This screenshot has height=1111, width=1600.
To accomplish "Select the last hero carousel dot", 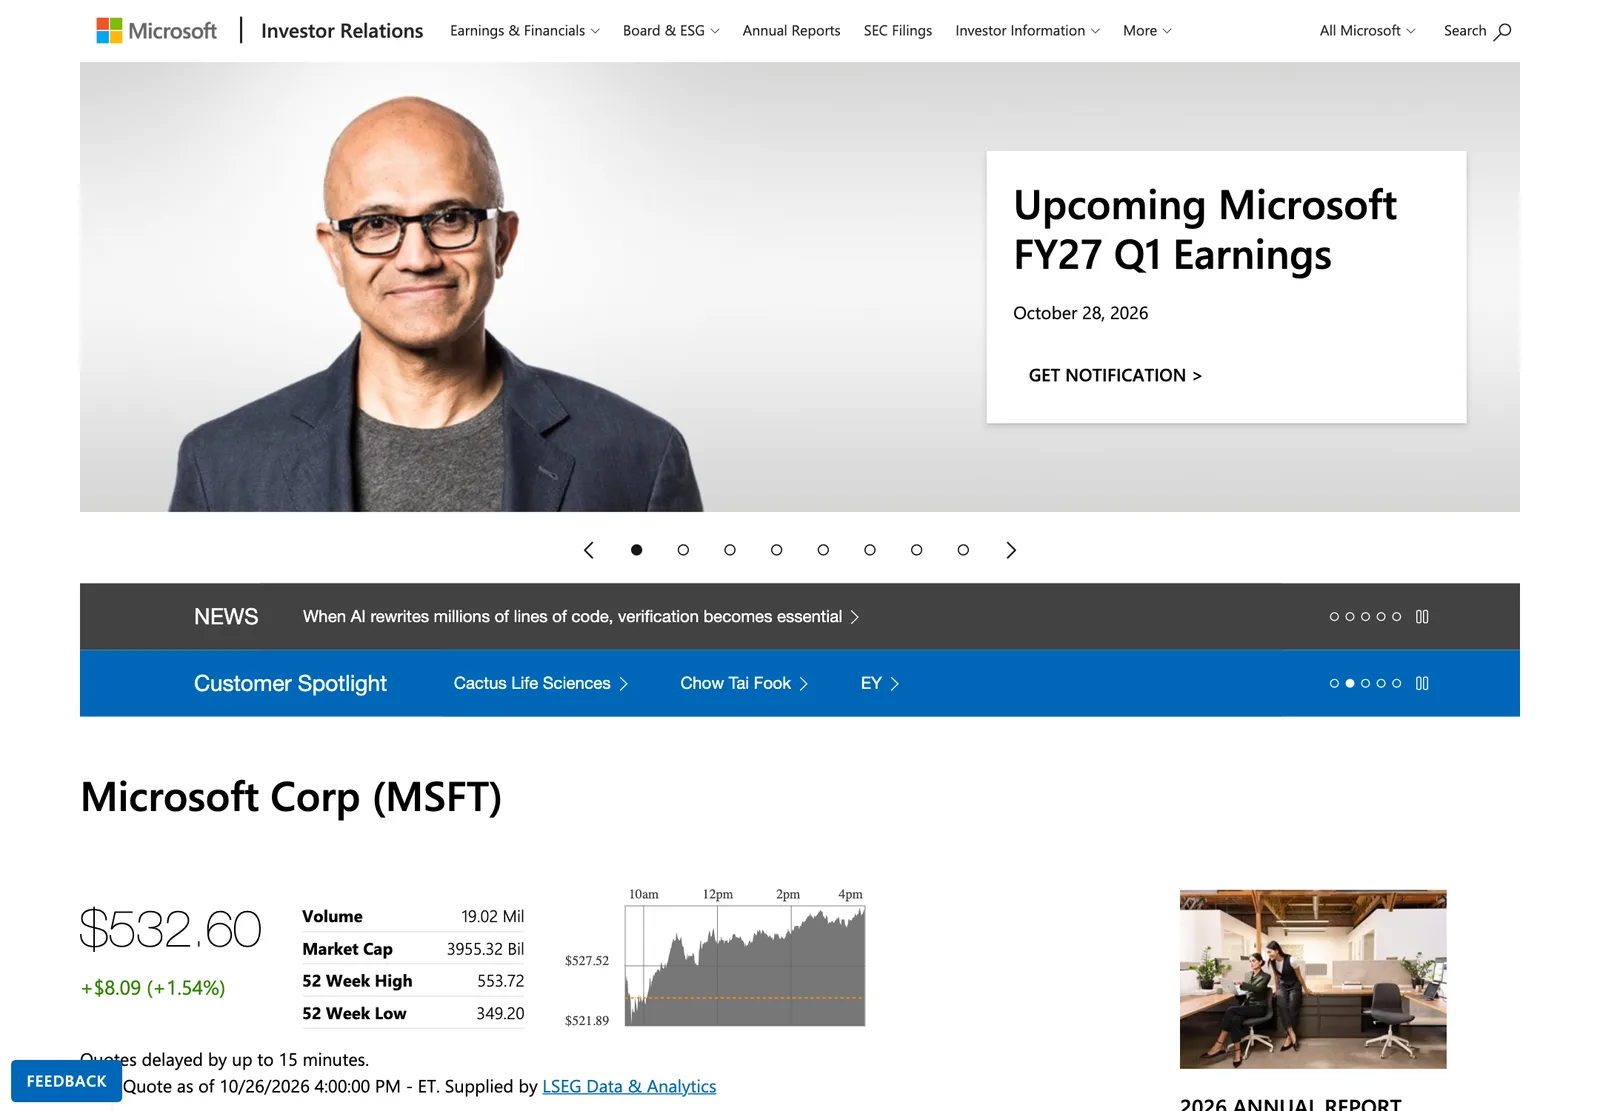I will coord(963,550).
